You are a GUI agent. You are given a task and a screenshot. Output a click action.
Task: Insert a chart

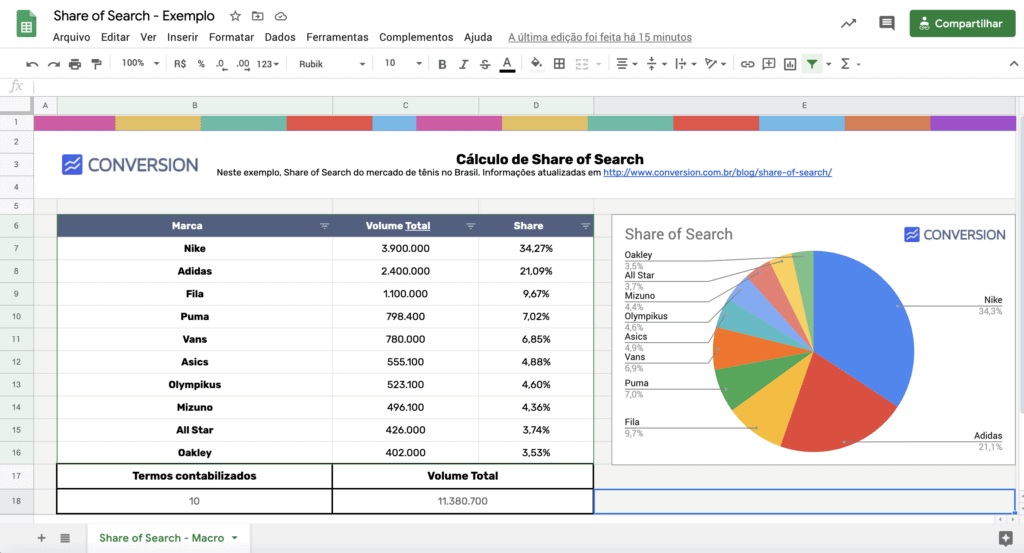790,64
